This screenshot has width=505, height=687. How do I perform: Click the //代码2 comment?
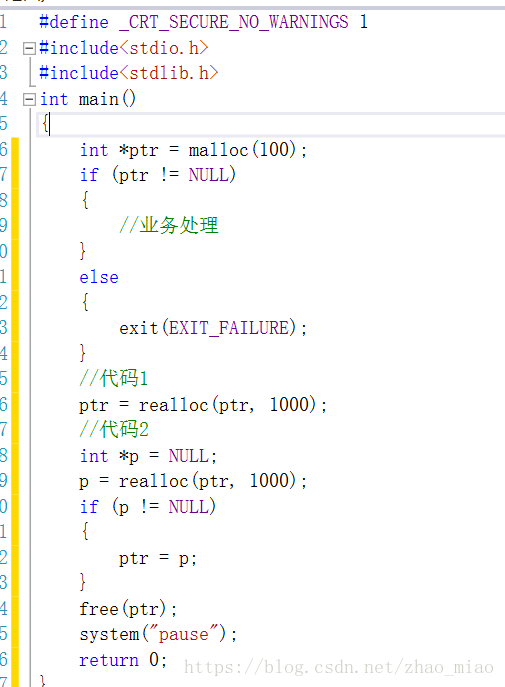(x=114, y=429)
